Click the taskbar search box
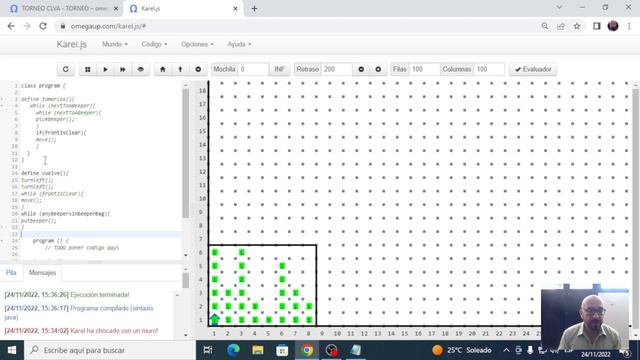The width and height of the screenshot is (640, 360). [x=110, y=350]
